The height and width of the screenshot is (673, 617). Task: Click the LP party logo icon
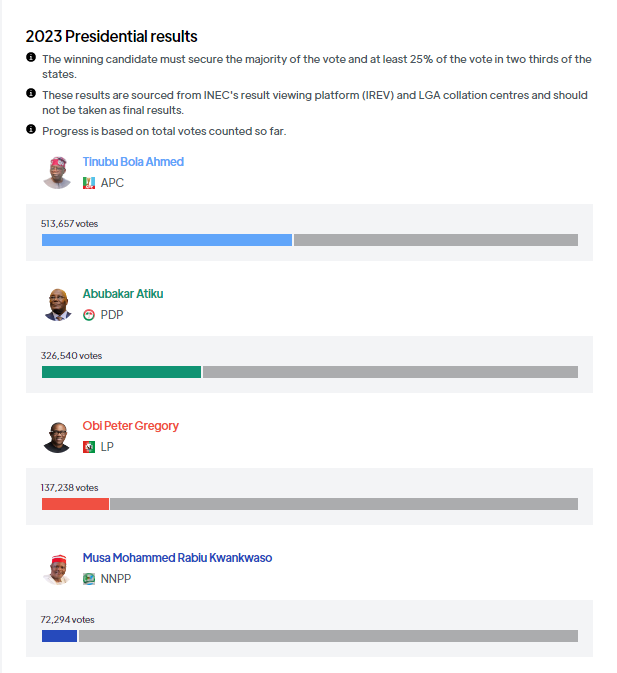coord(89,447)
